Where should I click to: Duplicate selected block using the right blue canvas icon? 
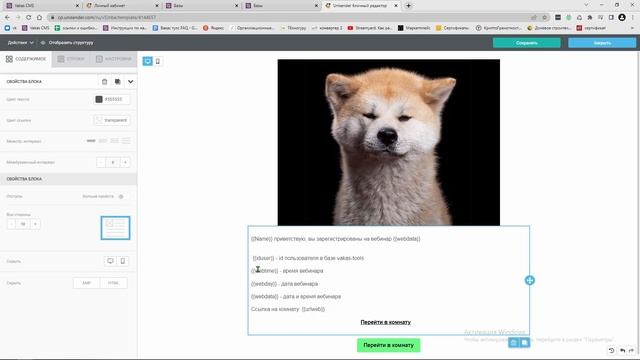pyautogui.click(x=524, y=342)
